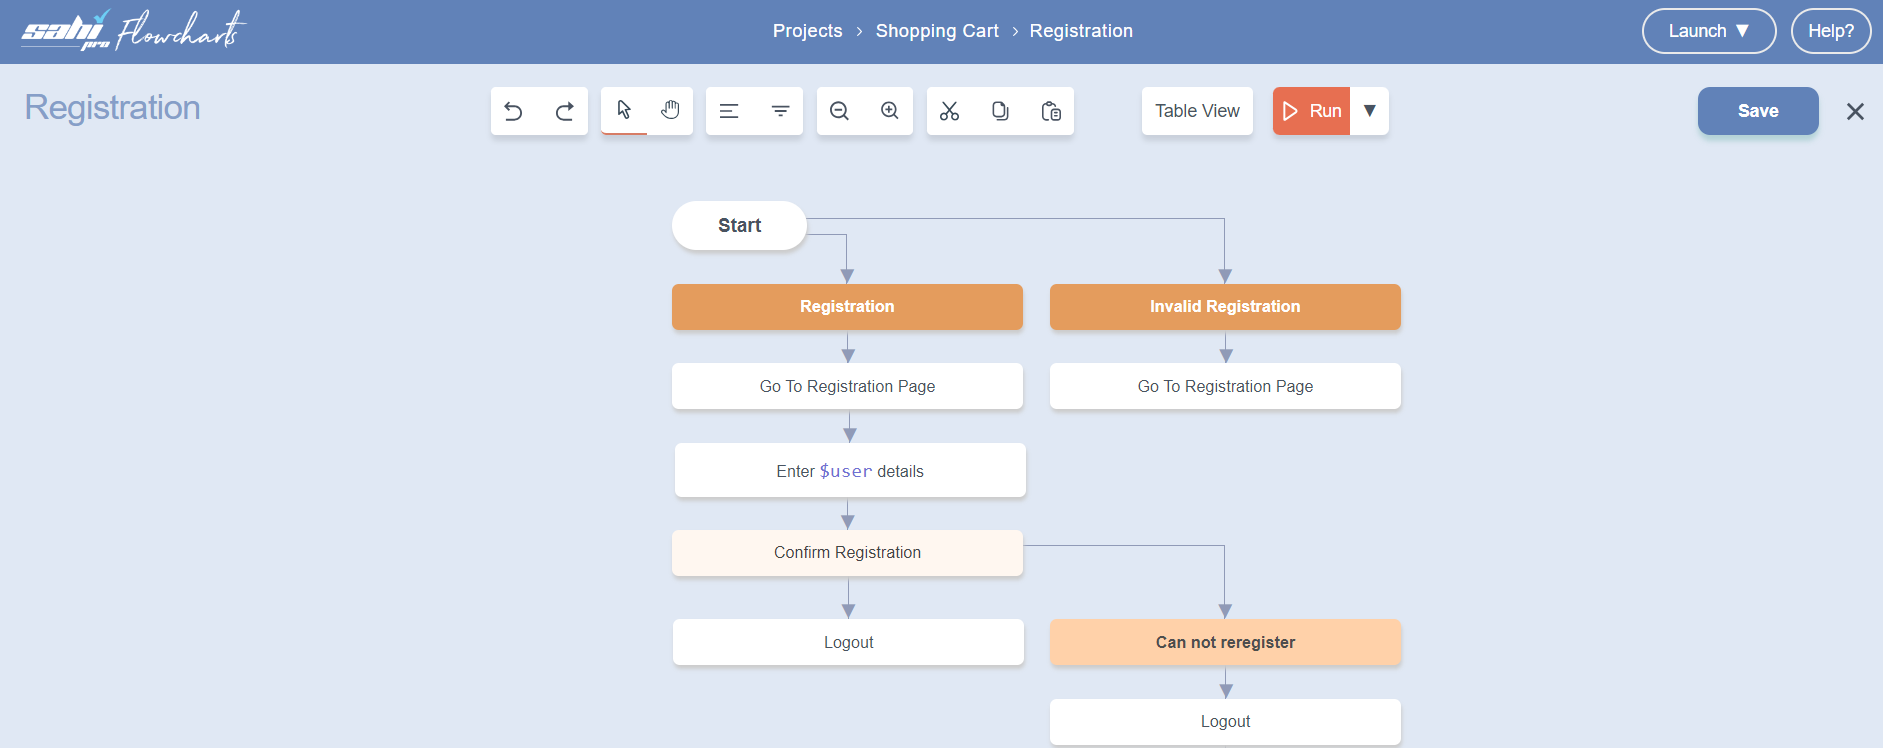This screenshot has height=748, width=1883.
Task: Zoom out of the flowchart
Action: [x=840, y=111]
